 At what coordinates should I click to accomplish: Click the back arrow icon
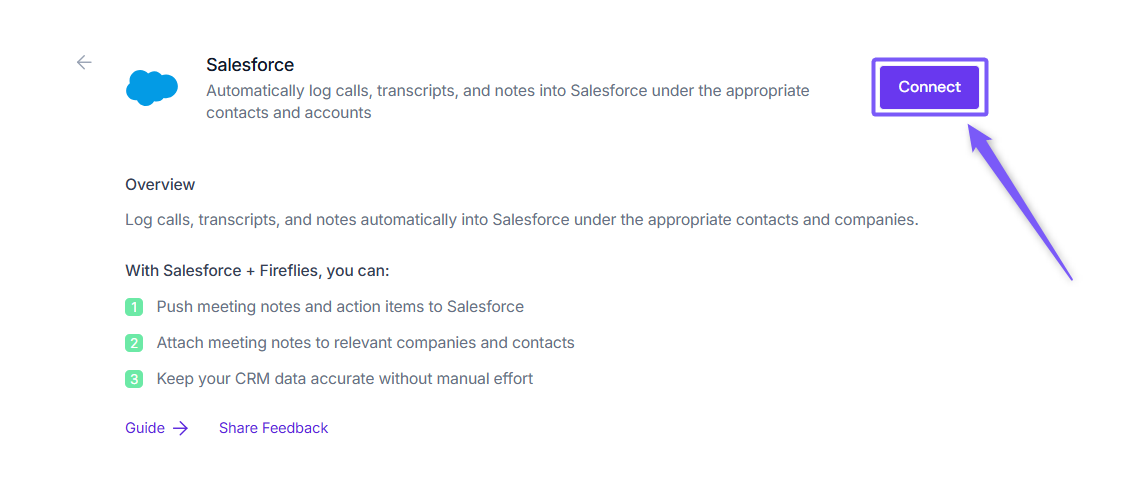[84, 62]
